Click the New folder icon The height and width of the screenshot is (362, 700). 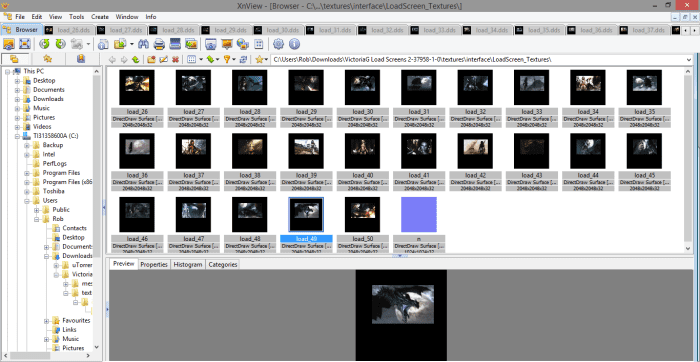151,59
